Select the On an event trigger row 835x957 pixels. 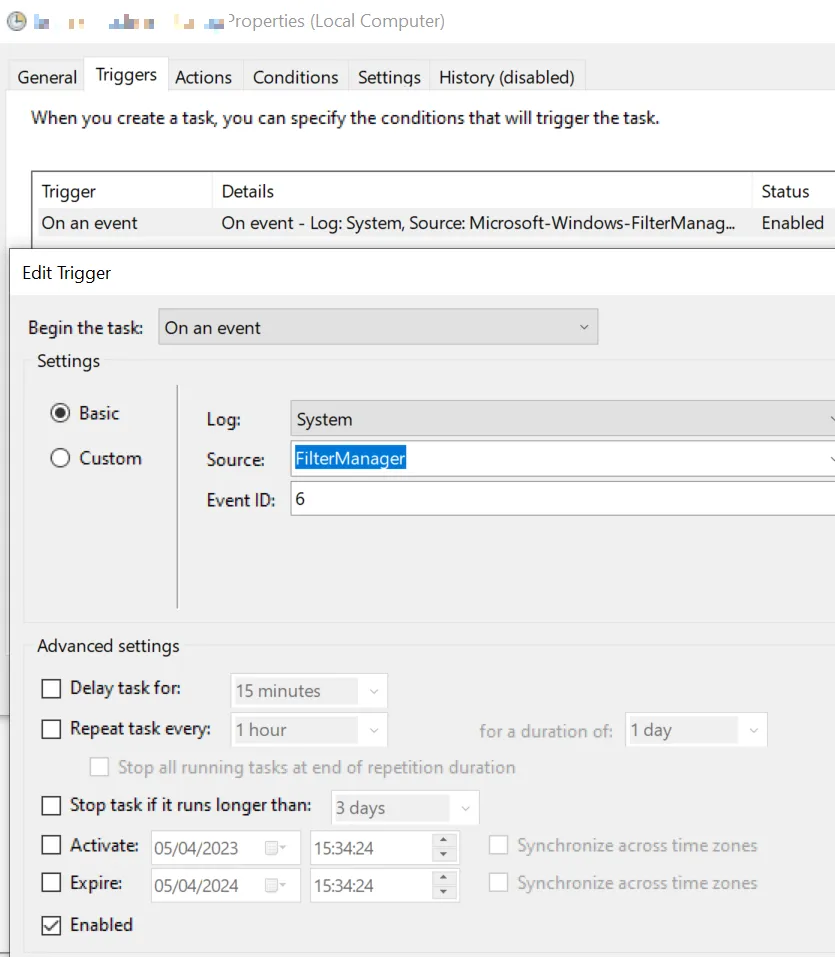click(400, 223)
